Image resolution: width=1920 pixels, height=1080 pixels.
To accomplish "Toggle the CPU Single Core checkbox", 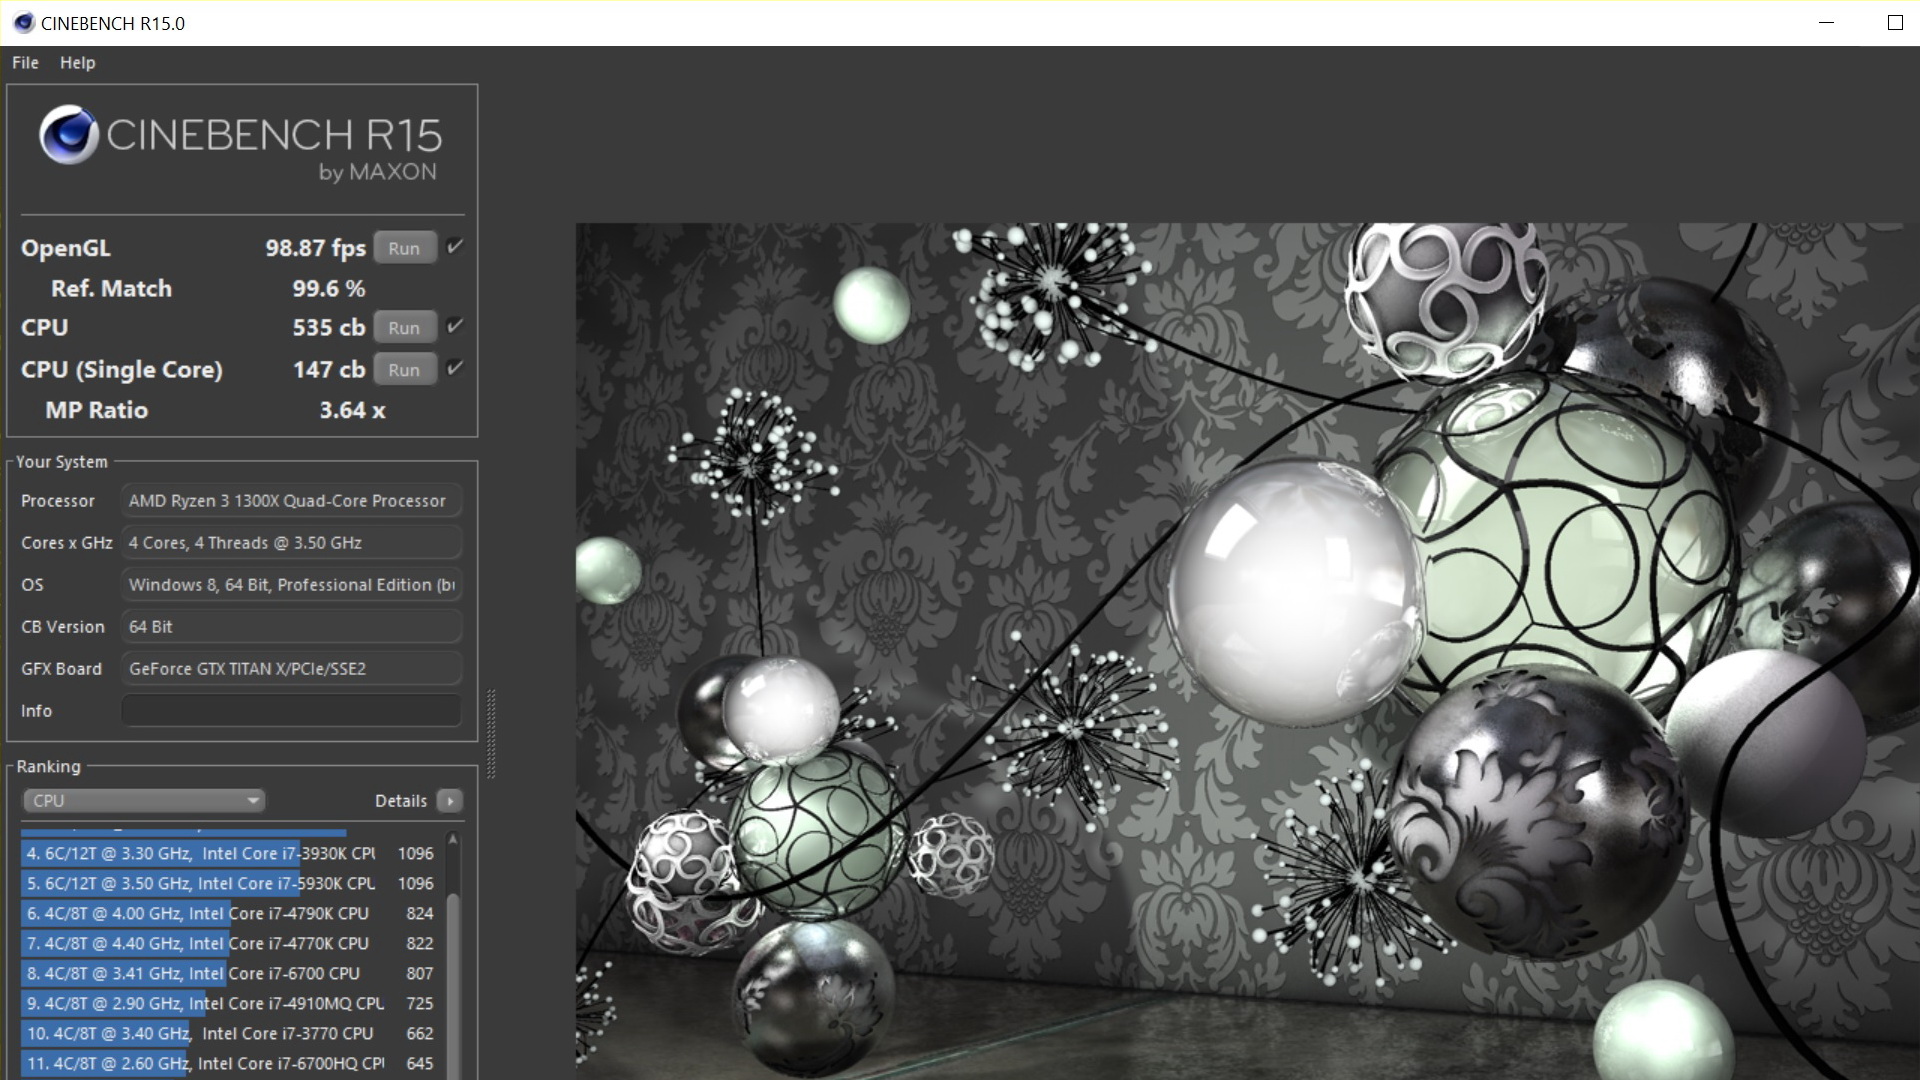I will tap(455, 368).
